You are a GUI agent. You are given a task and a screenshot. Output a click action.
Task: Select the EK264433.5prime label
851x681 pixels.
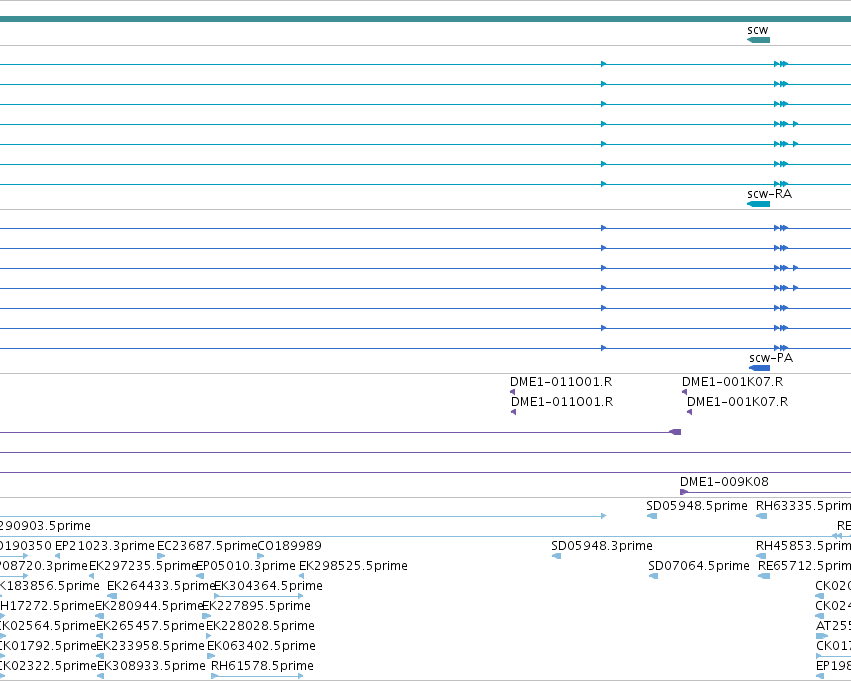161,585
